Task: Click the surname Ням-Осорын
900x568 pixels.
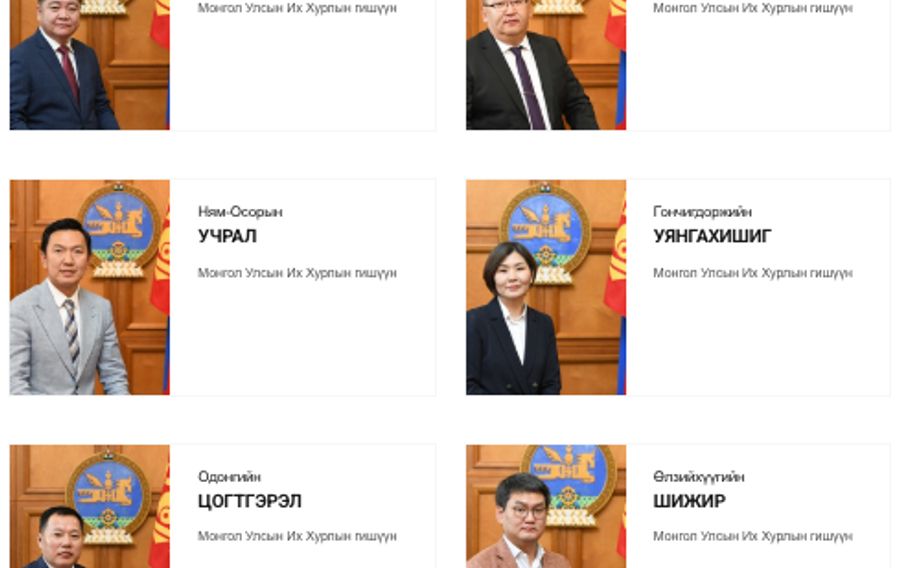Action: tap(240, 212)
